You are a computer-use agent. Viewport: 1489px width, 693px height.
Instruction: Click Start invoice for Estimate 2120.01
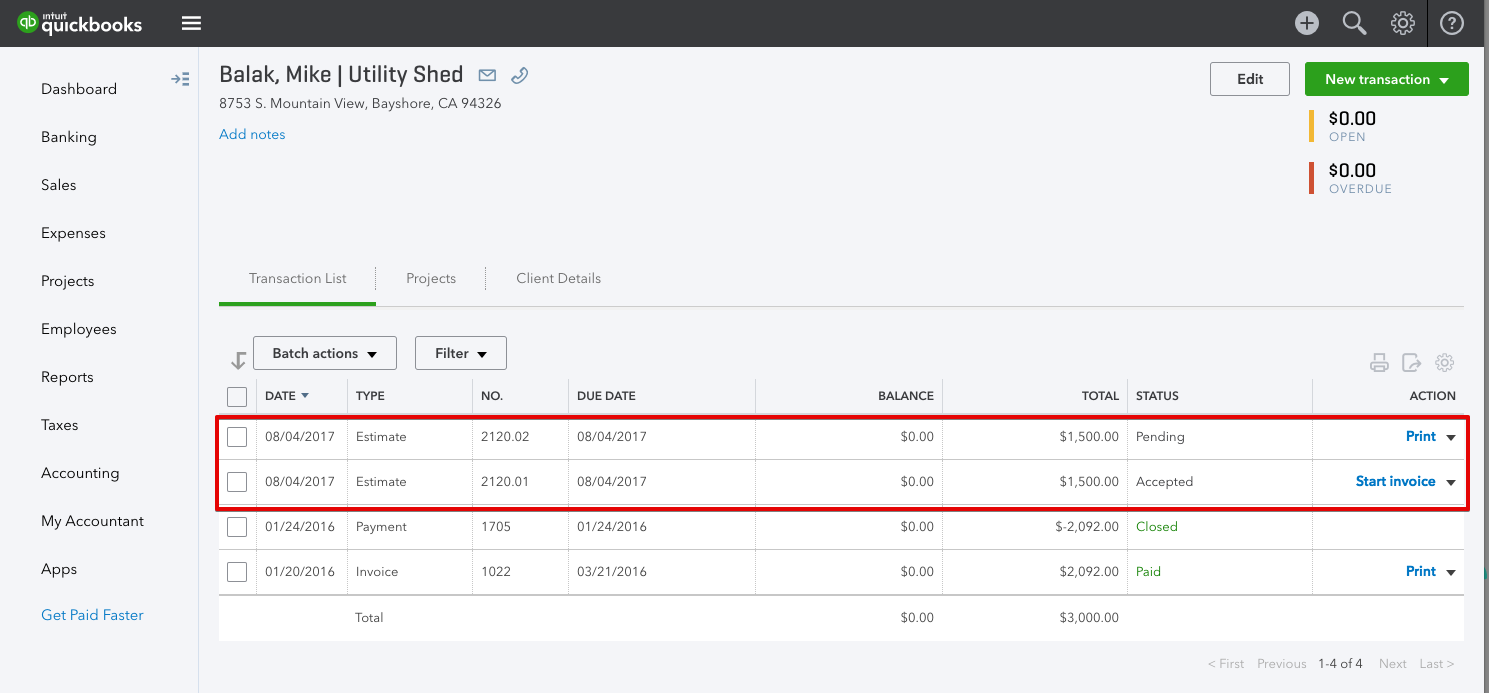tap(1395, 481)
